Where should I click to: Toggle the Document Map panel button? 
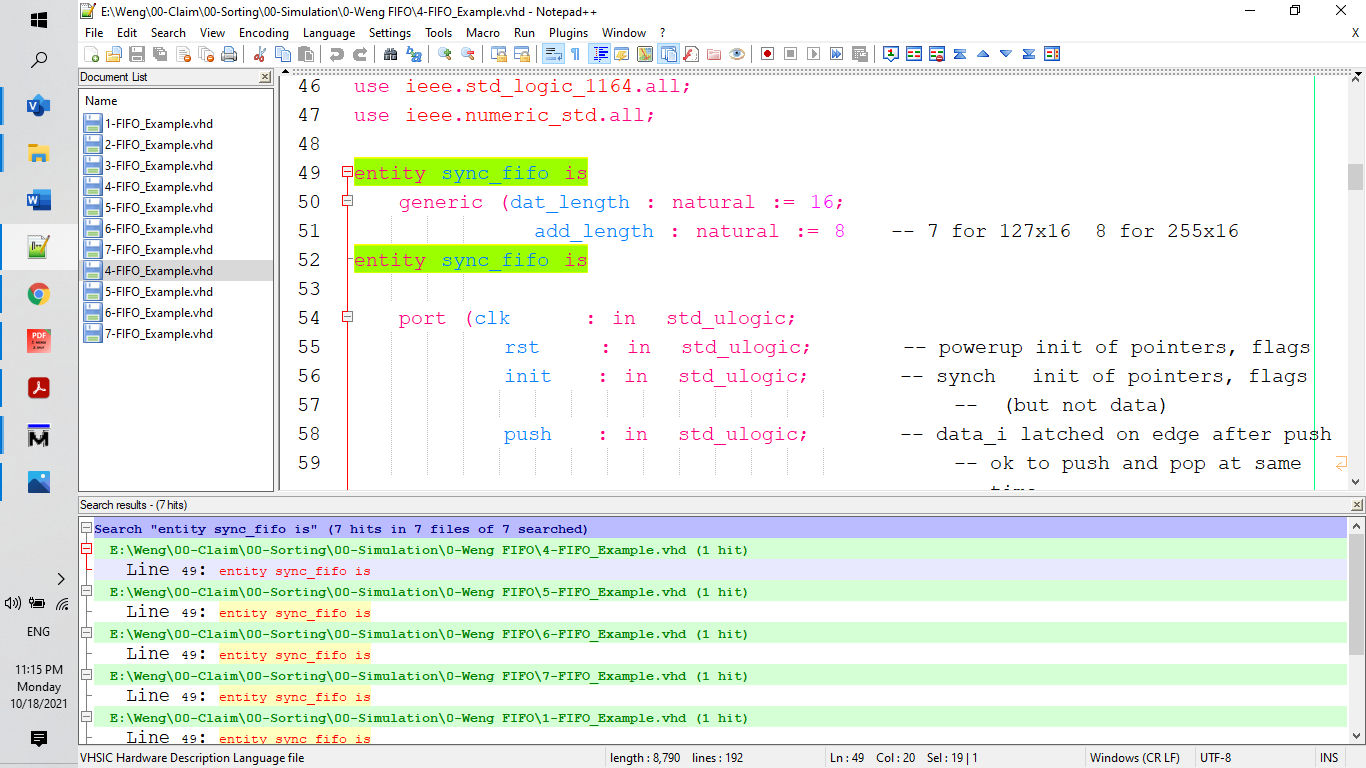click(645, 54)
